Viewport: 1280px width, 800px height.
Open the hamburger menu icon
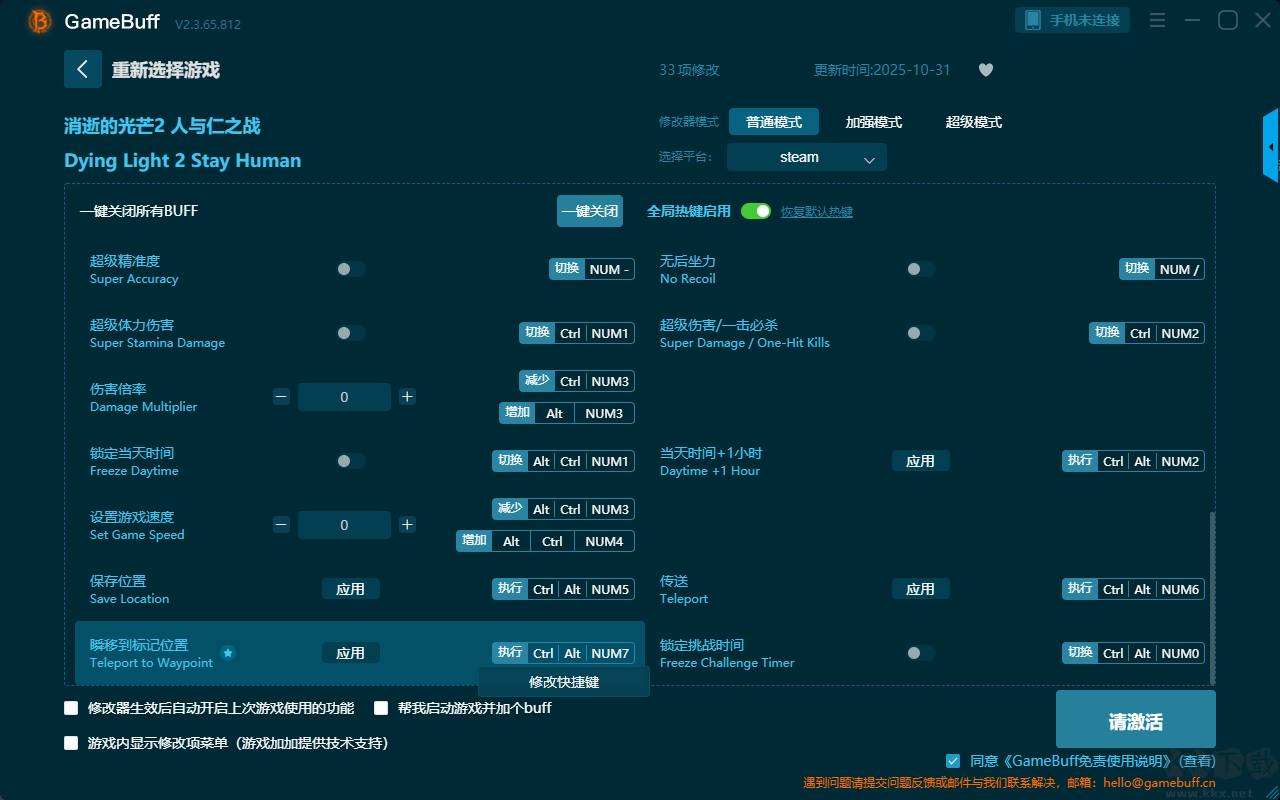tap(1157, 20)
